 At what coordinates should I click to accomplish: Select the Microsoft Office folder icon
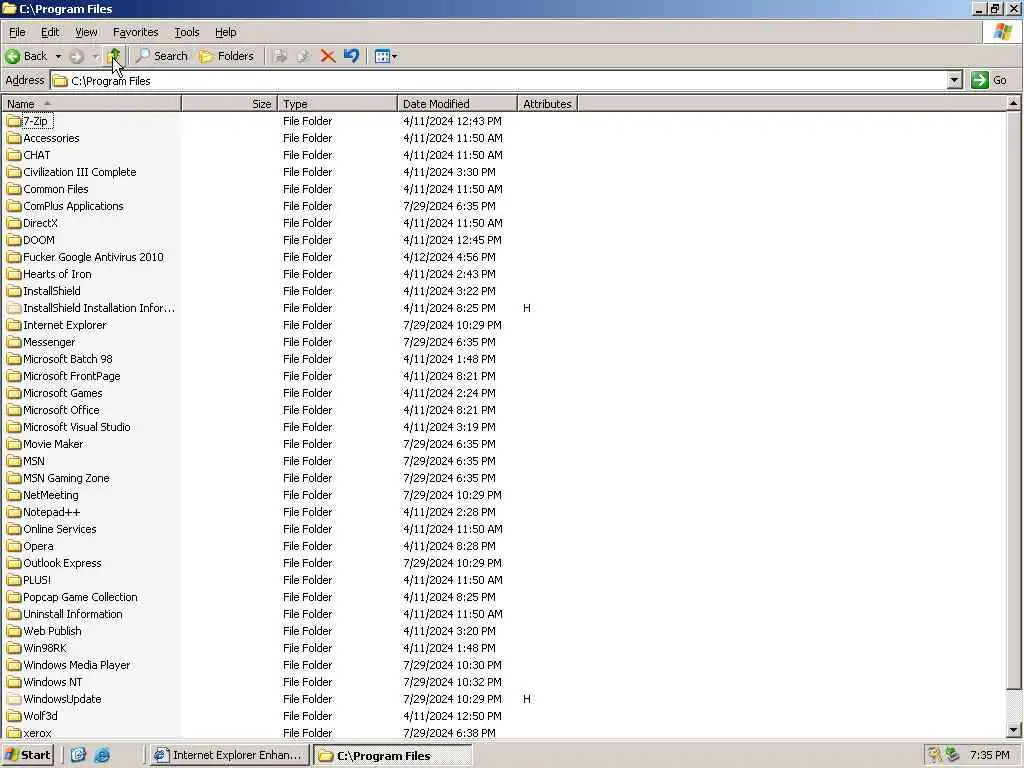tap(14, 409)
